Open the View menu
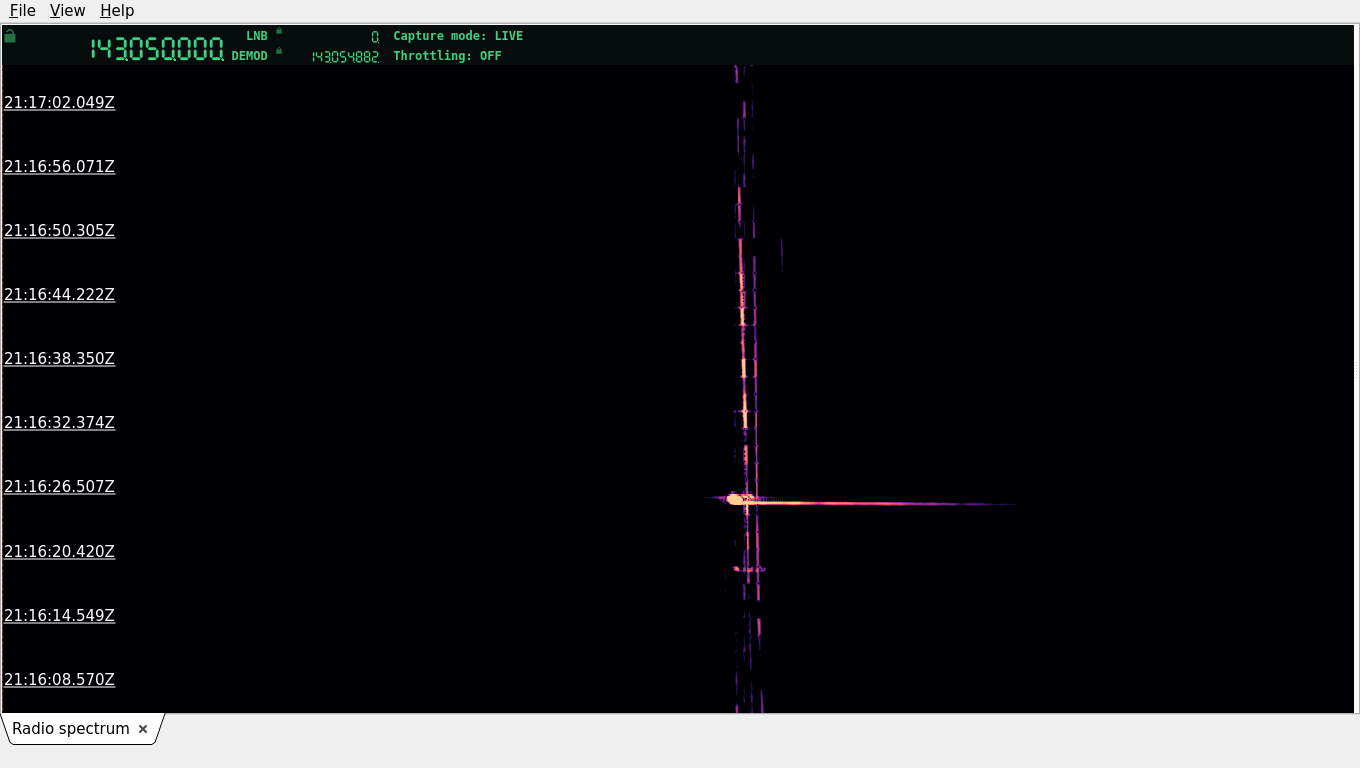Screen dimensions: 1360x768 click(67, 11)
